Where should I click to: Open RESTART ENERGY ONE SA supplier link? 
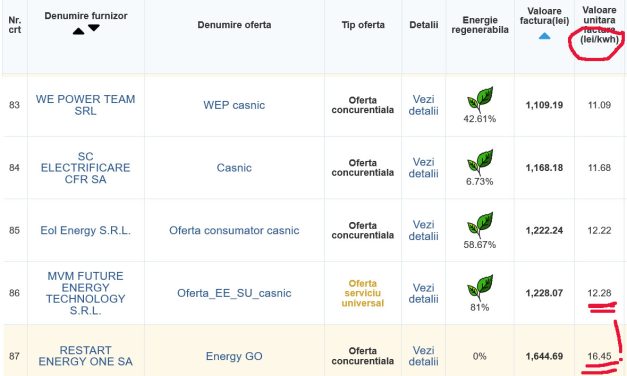click(x=86, y=356)
